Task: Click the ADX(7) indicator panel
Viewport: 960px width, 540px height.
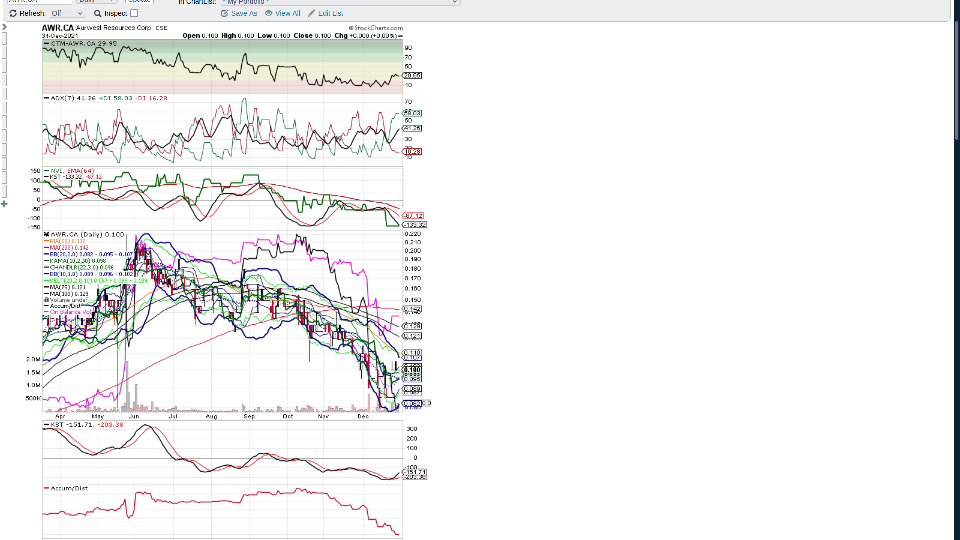Action: pos(222,130)
